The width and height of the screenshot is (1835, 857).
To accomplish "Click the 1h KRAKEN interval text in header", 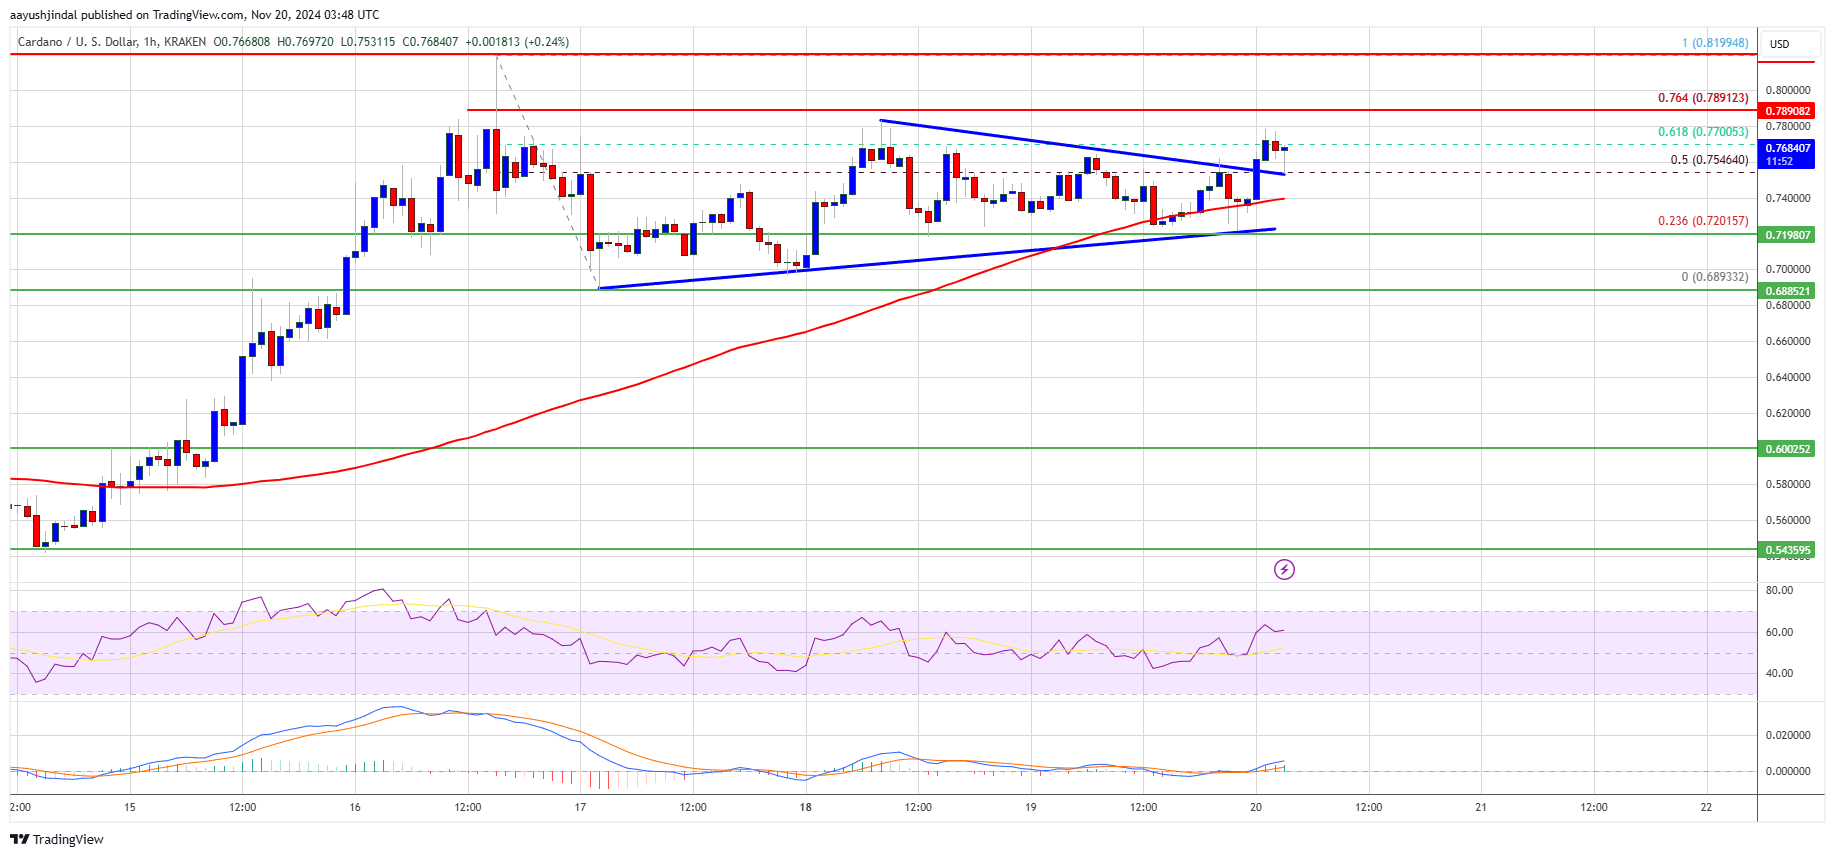I will (175, 42).
